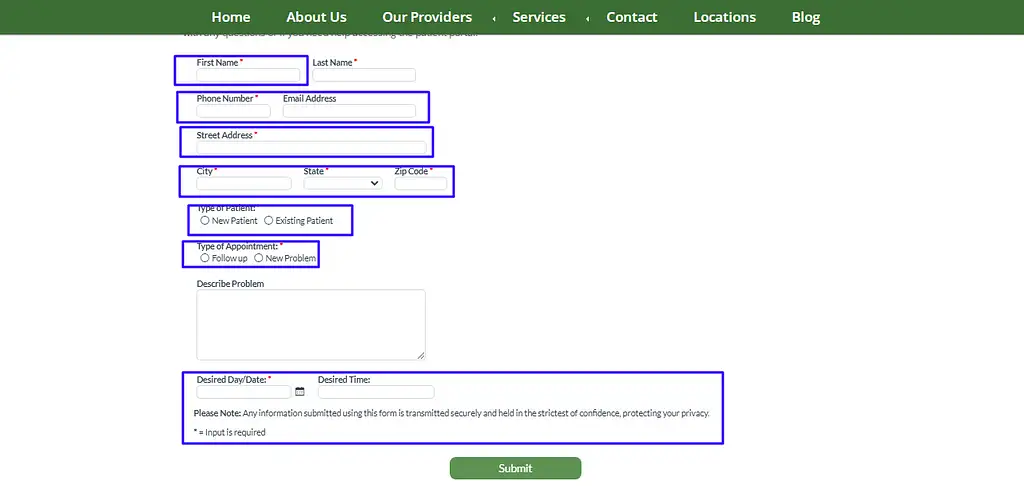Open the Contact page
The width and height of the screenshot is (1024, 486).
click(632, 18)
